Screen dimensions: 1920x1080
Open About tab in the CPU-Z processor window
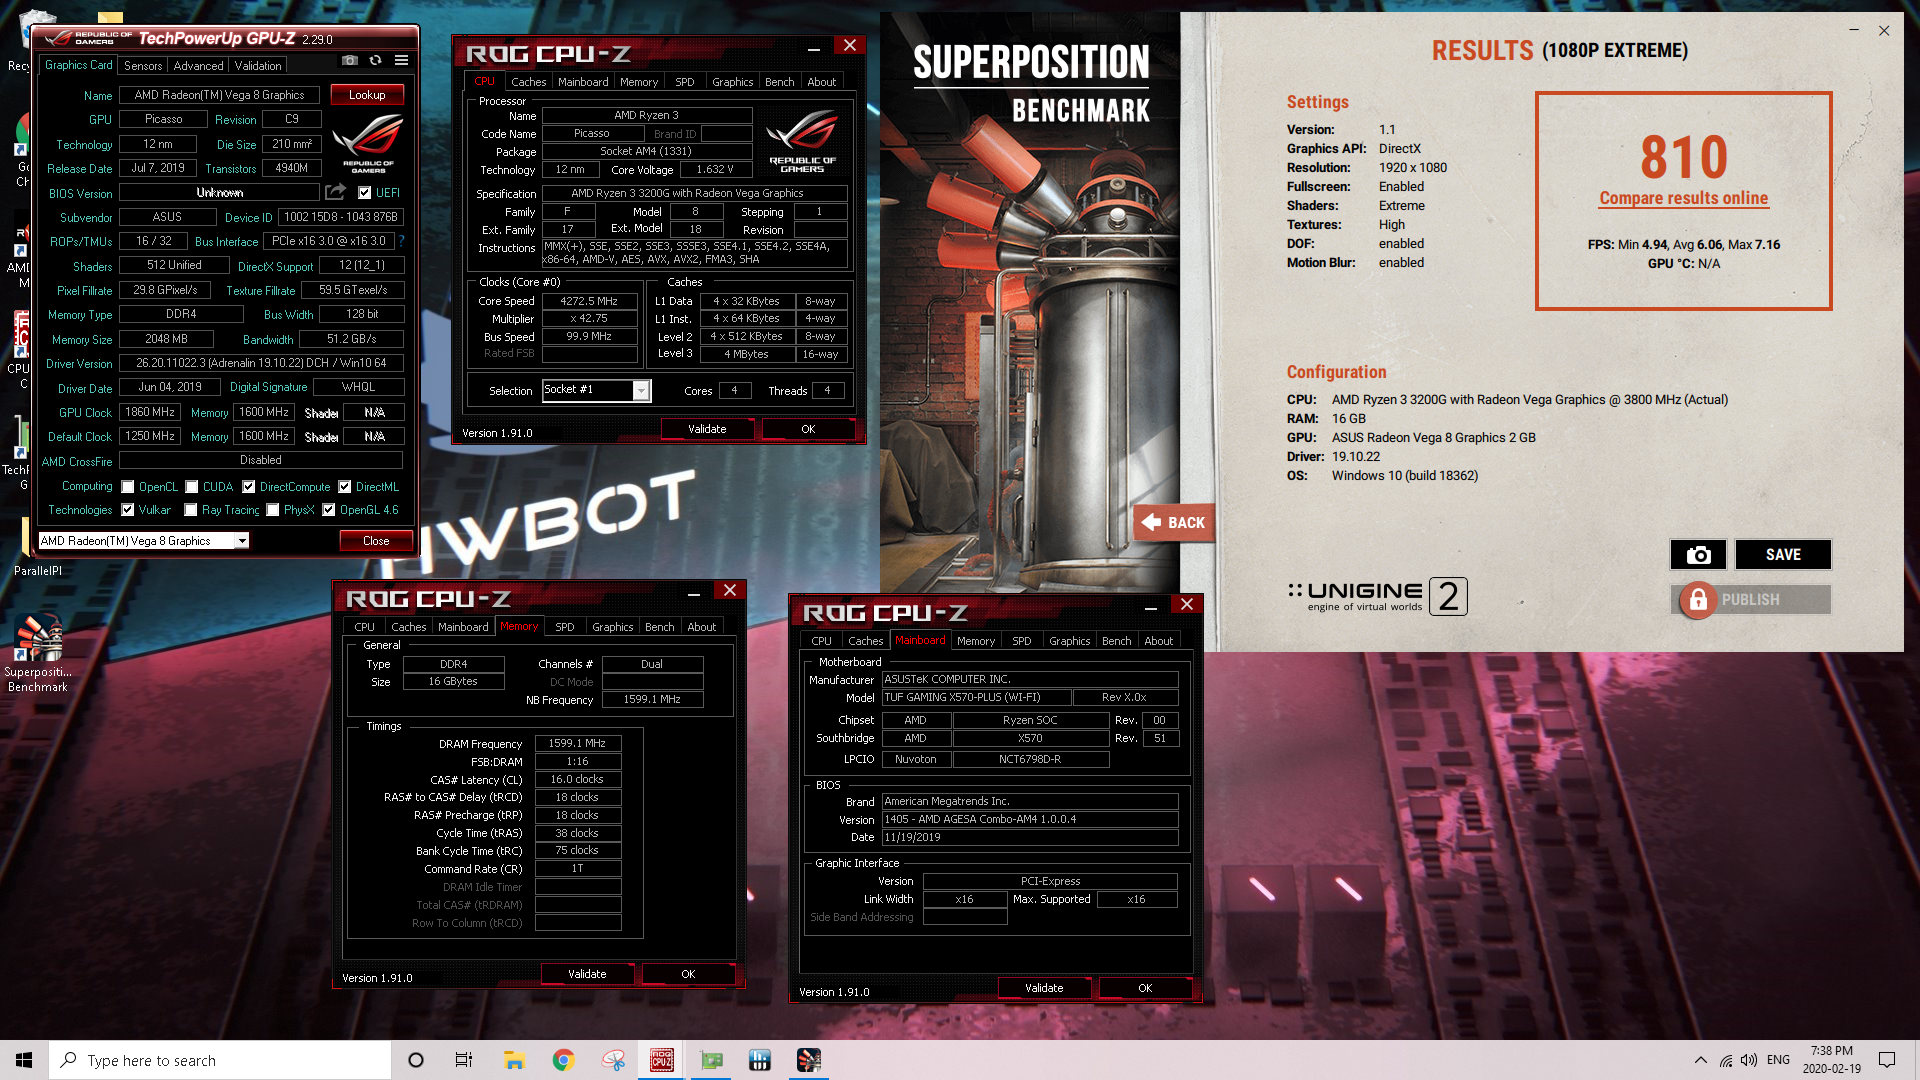point(822,82)
